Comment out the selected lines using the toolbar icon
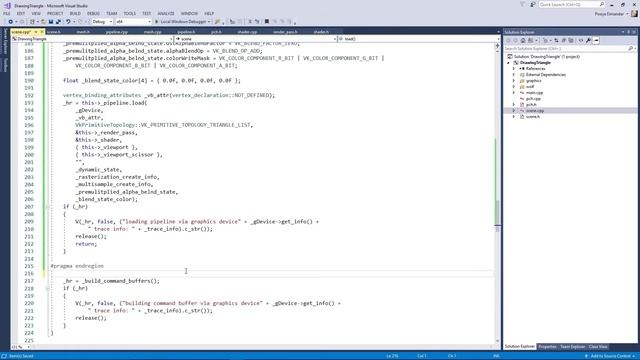 coord(250,22)
